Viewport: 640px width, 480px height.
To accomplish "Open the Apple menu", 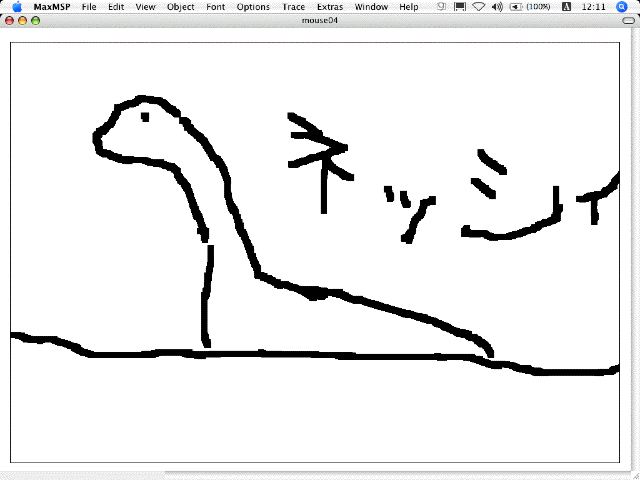I will coord(17,7).
